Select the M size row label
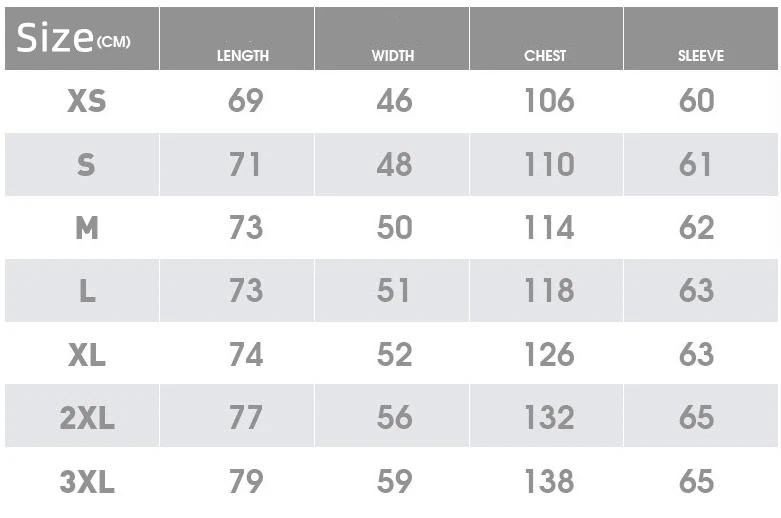 click(87, 228)
